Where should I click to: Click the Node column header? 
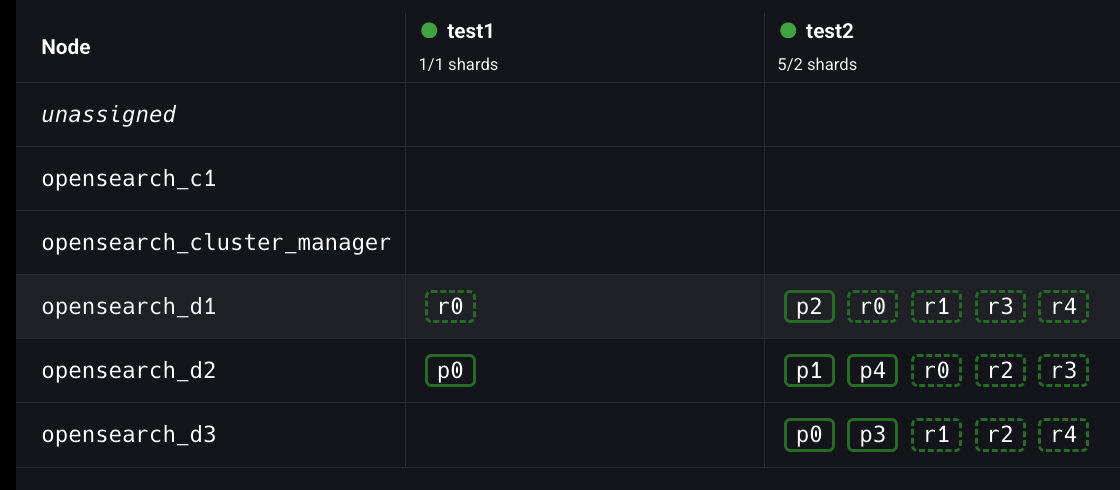(66, 47)
